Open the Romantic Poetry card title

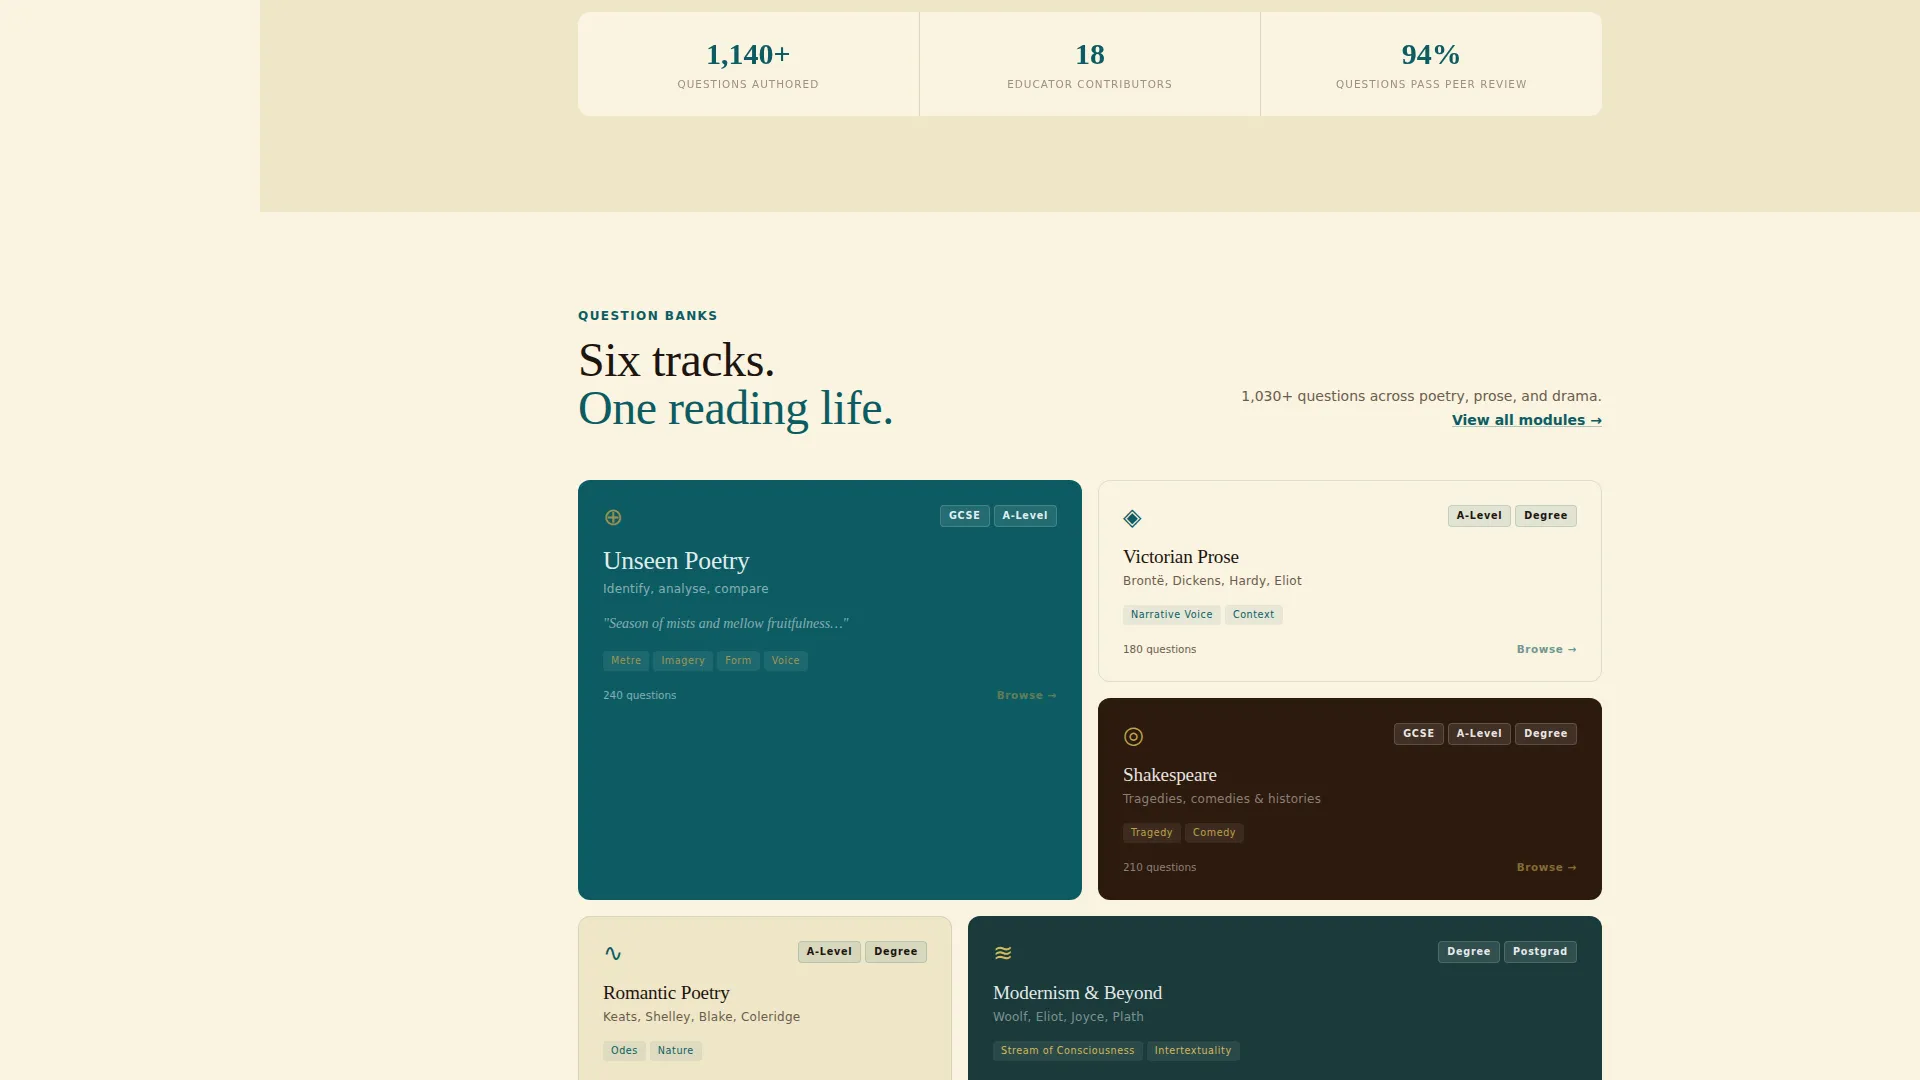coord(666,993)
